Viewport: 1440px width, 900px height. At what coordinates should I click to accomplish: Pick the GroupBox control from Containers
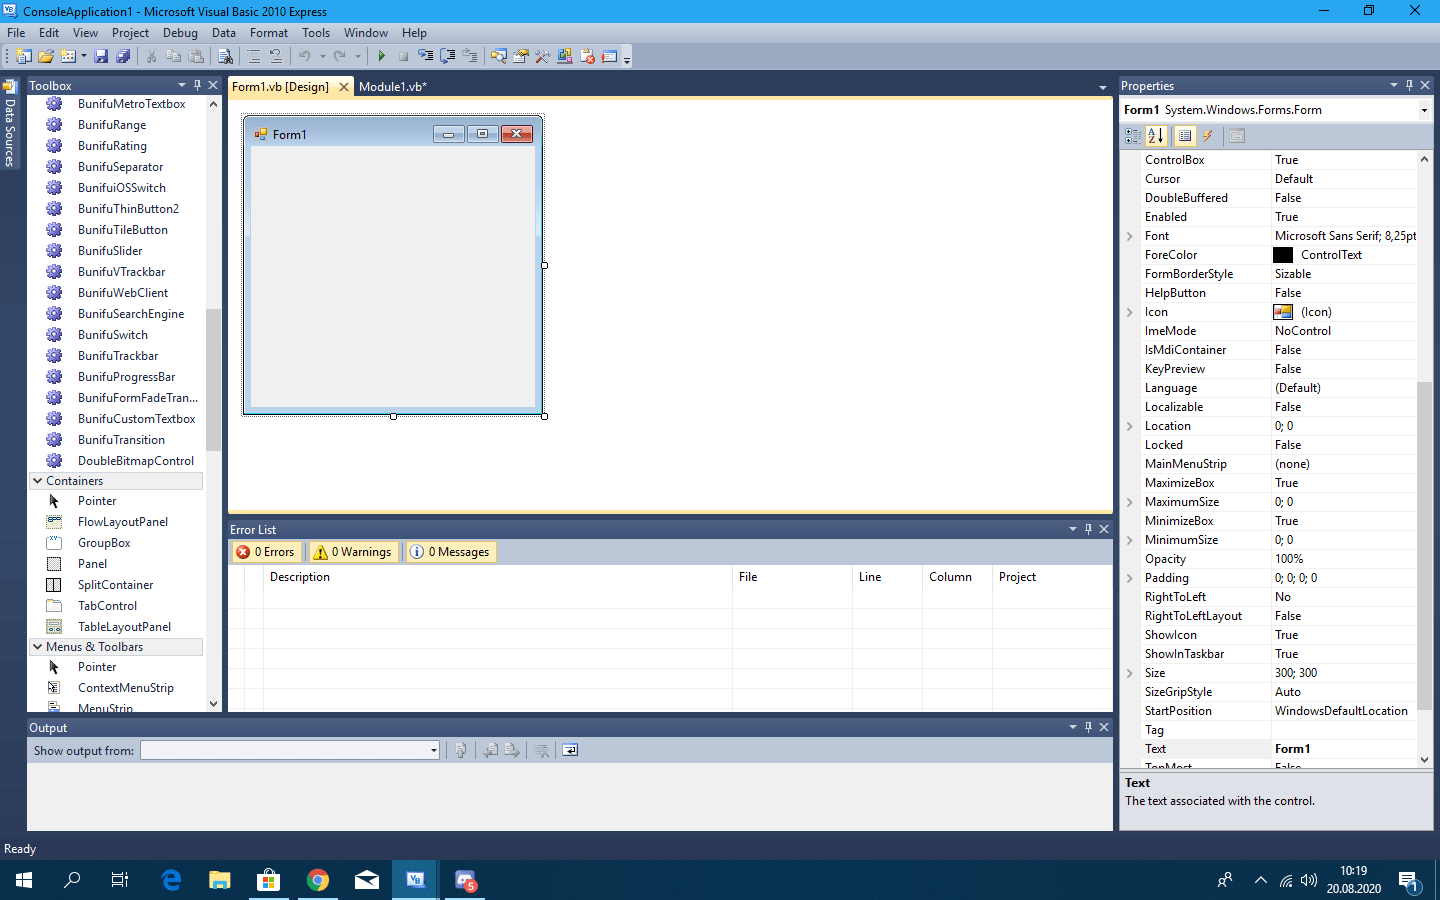click(x=104, y=543)
